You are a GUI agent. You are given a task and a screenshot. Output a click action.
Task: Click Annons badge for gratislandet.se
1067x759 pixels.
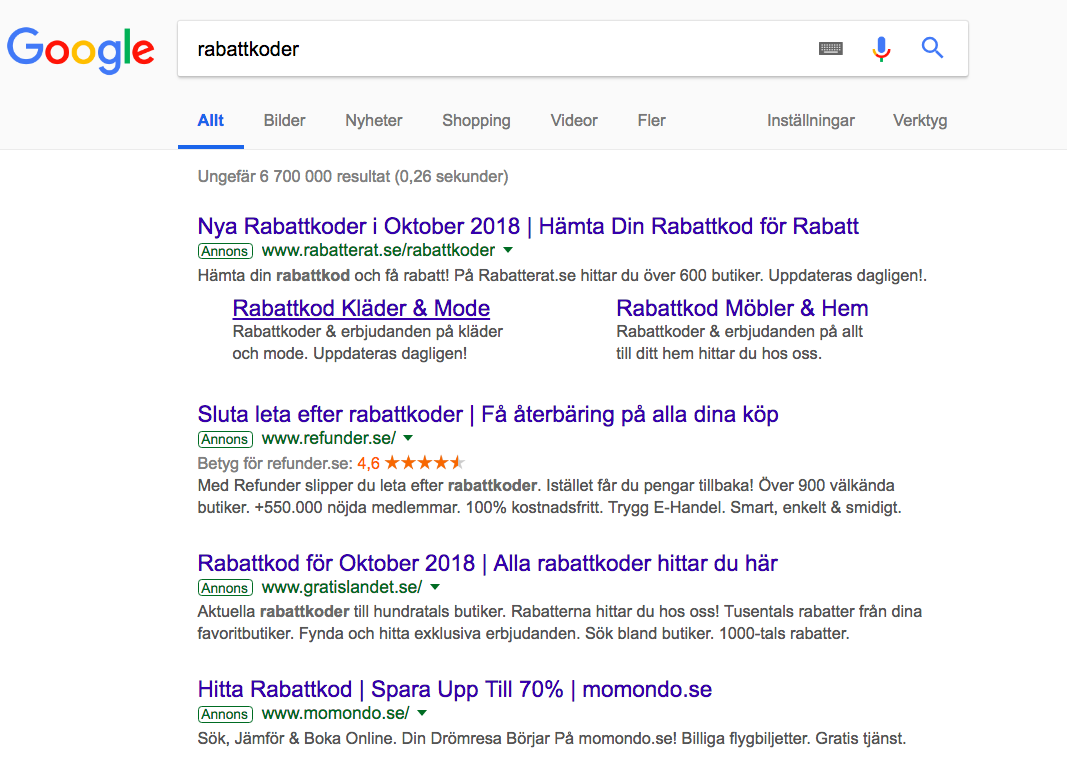pyautogui.click(x=225, y=588)
